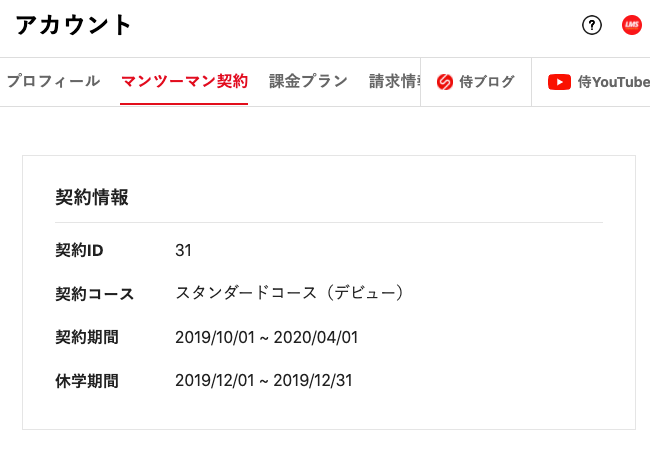Click the 2019/10/01 ~ 2020/04/01 contract period
The width and height of the screenshot is (650, 450).
[x=266, y=337]
